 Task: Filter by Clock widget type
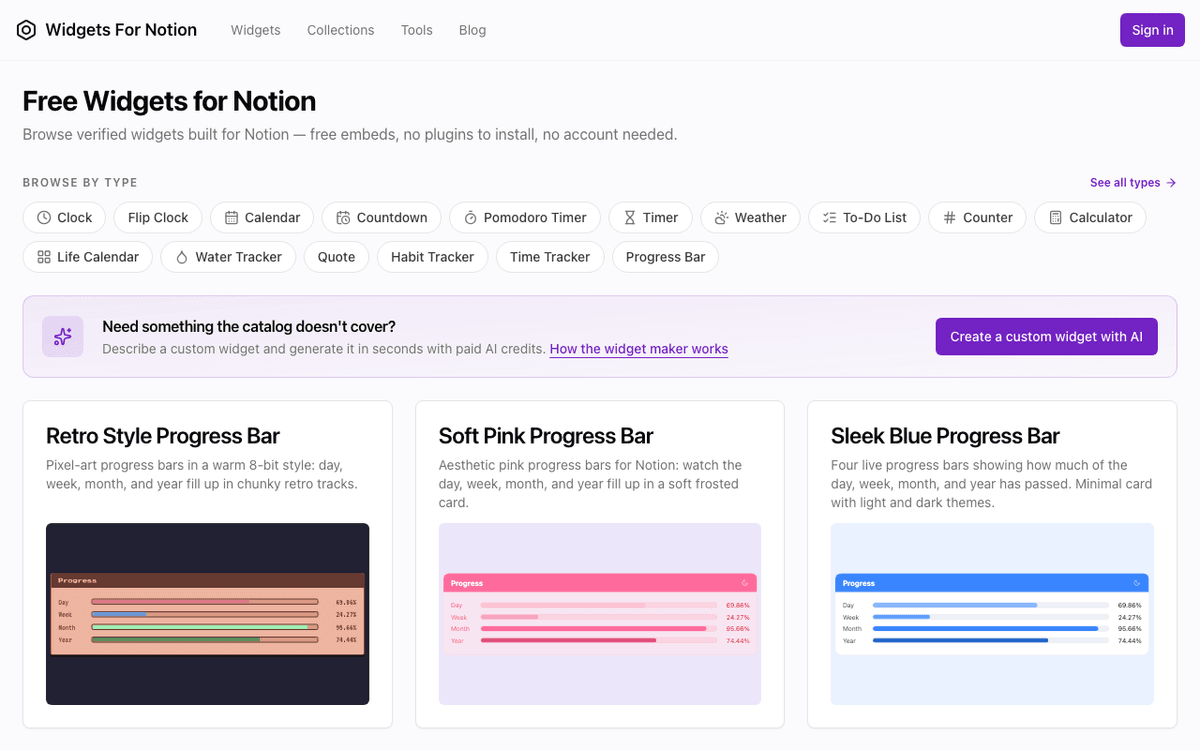[64, 218]
